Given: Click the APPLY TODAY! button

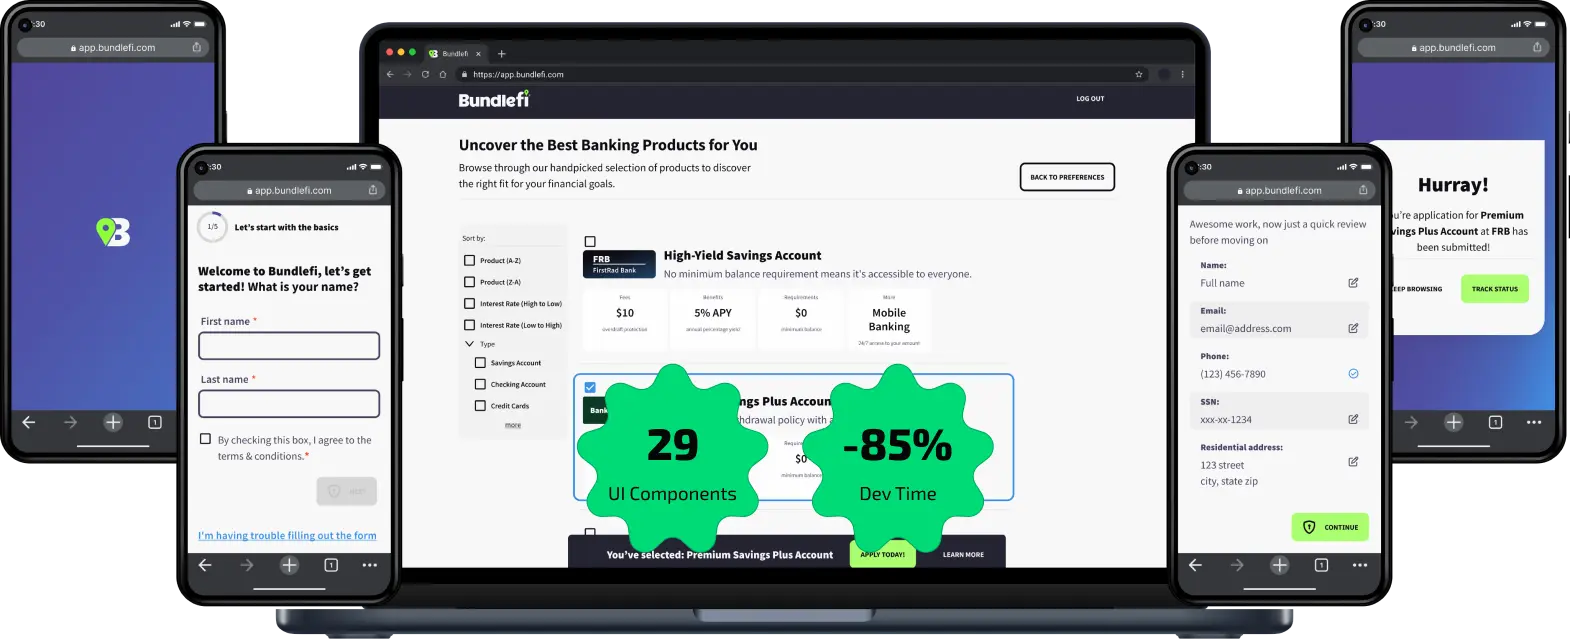Looking at the screenshot, I should [882, 554].
